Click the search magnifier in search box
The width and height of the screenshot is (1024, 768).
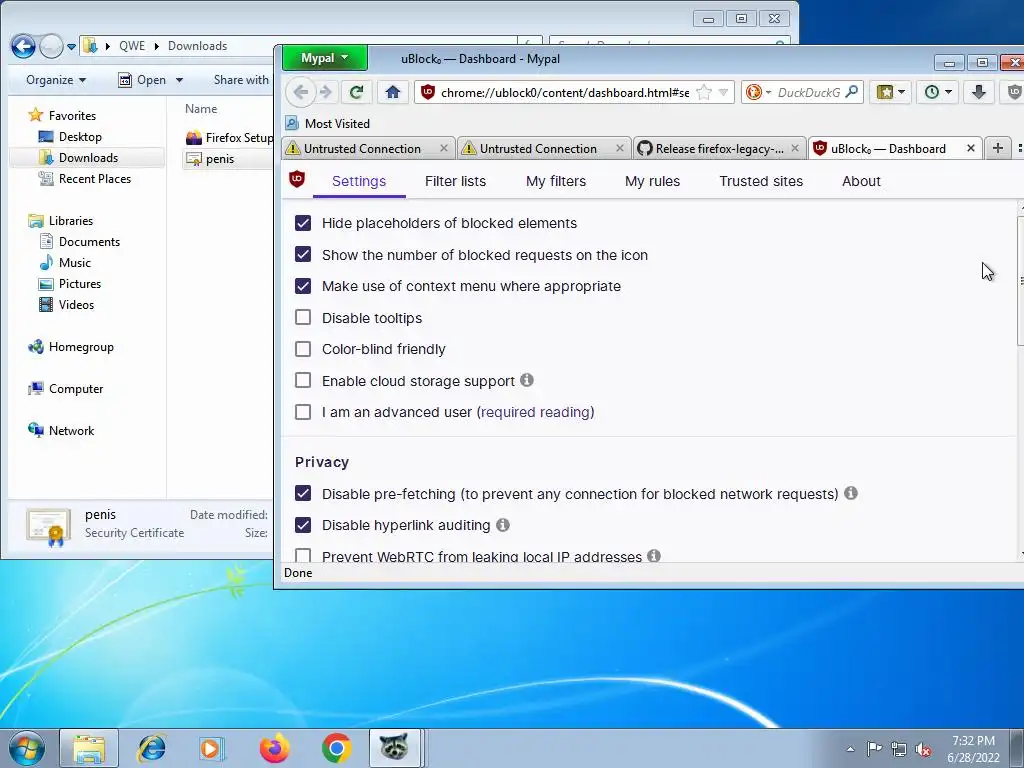coord(852,92)
